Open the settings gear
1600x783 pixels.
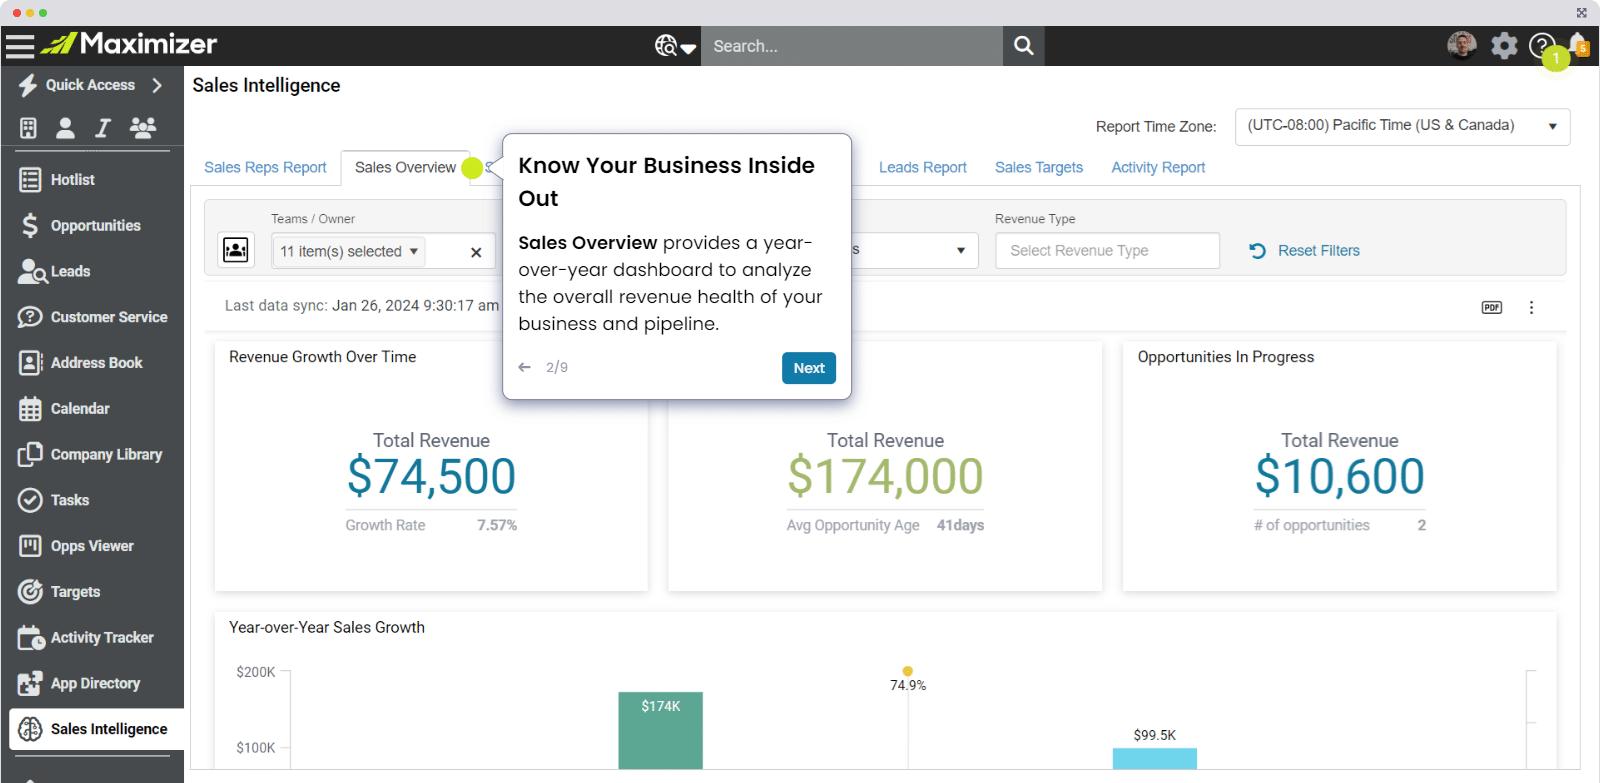1504,45
